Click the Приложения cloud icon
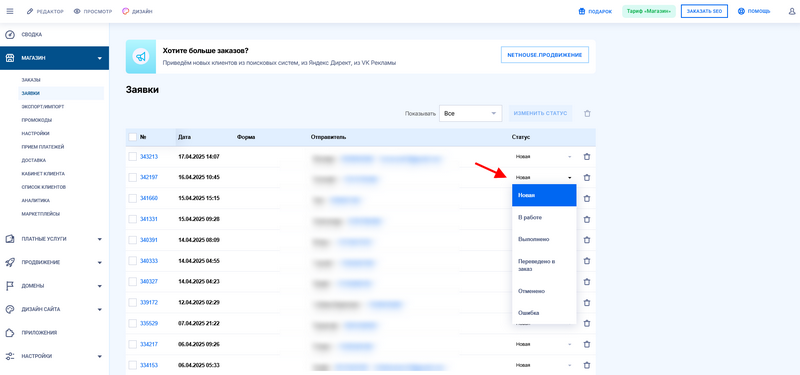The height and width of the screenshot is (375, 800). click(10, 333)
